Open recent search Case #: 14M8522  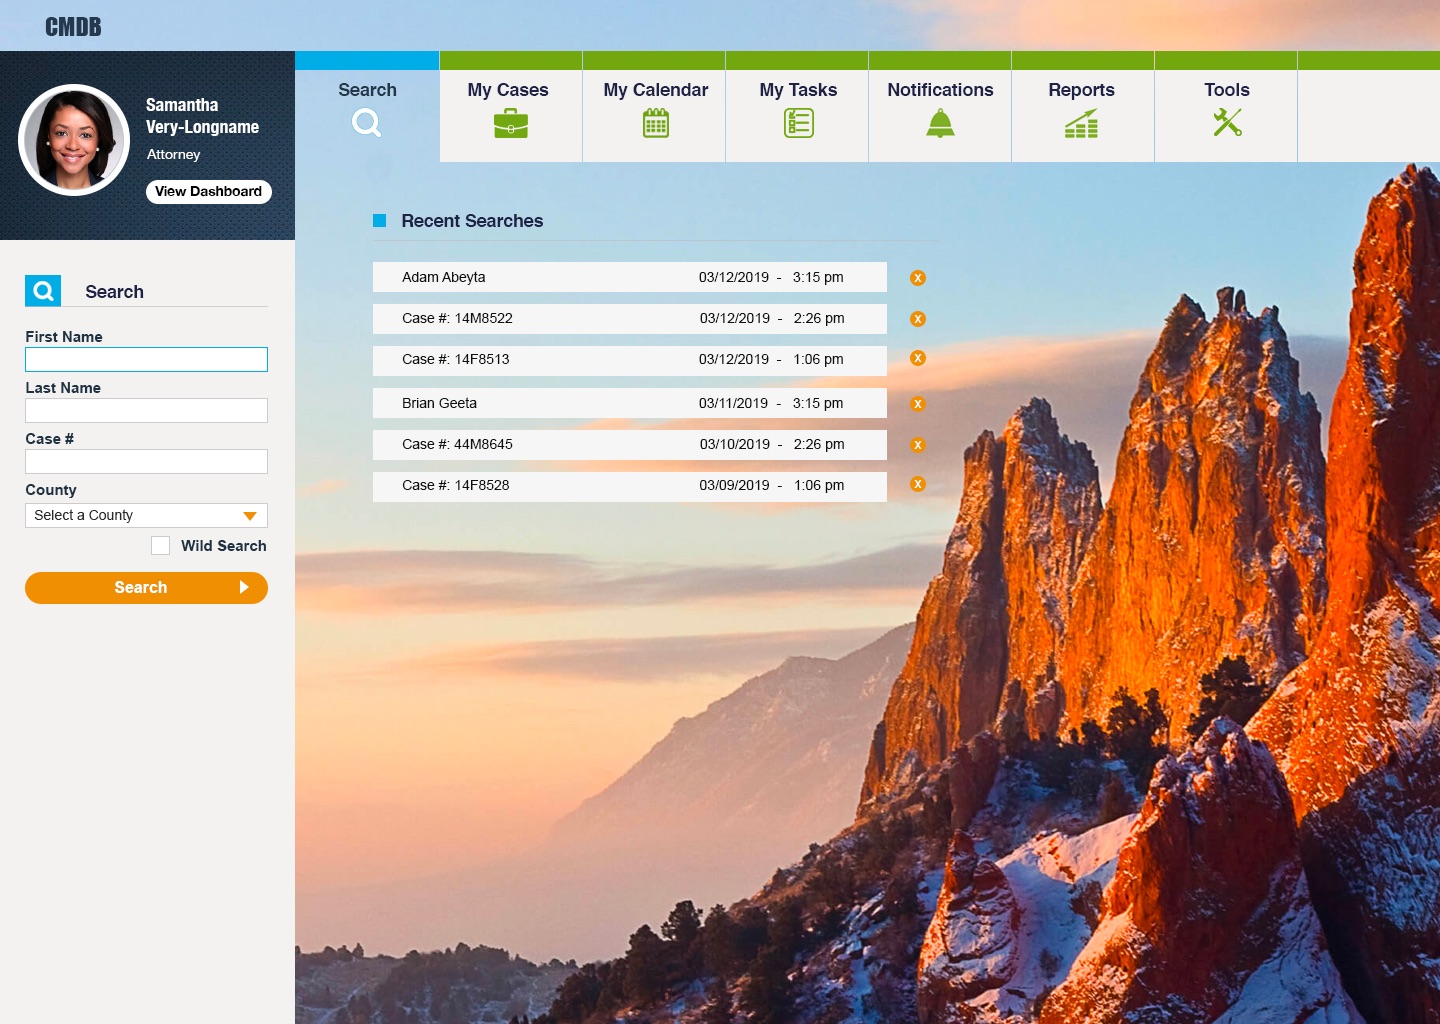click(x=630, y=319)
